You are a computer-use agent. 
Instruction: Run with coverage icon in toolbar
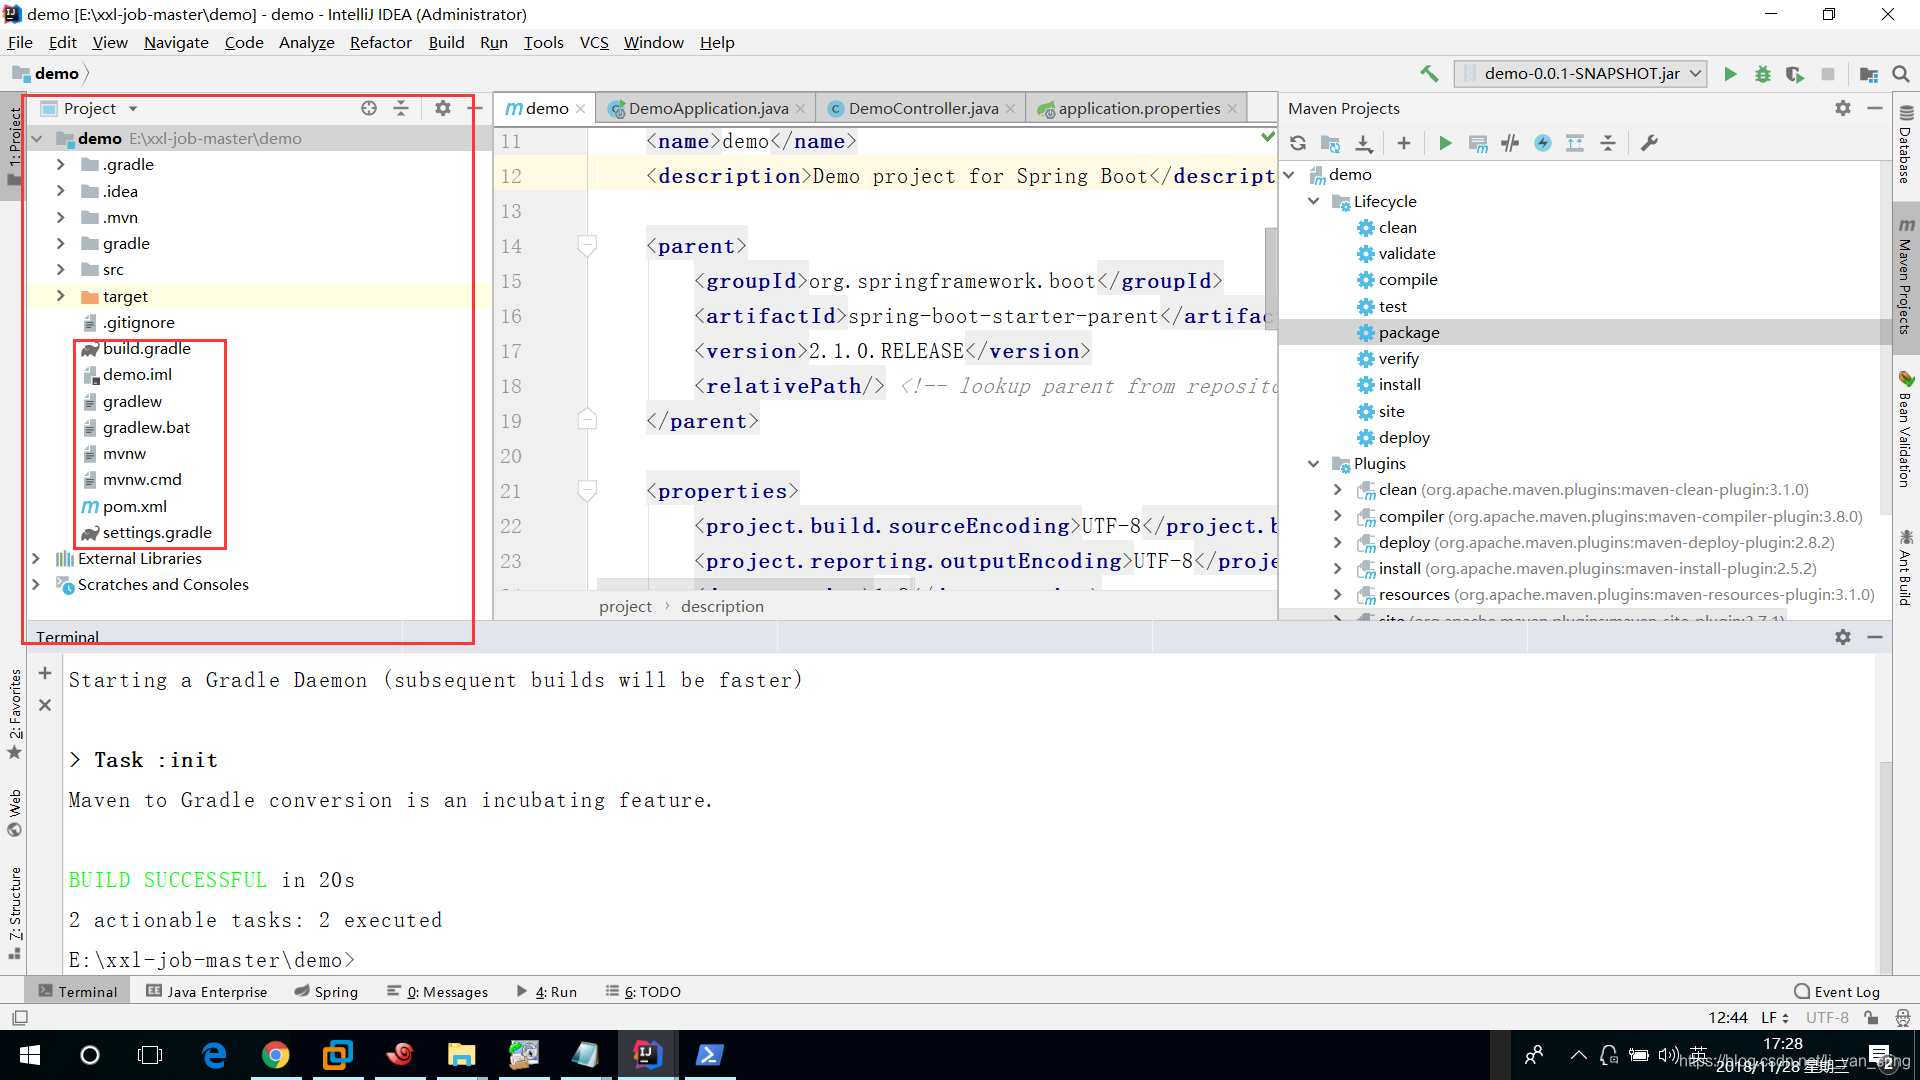coord(1795,74)
